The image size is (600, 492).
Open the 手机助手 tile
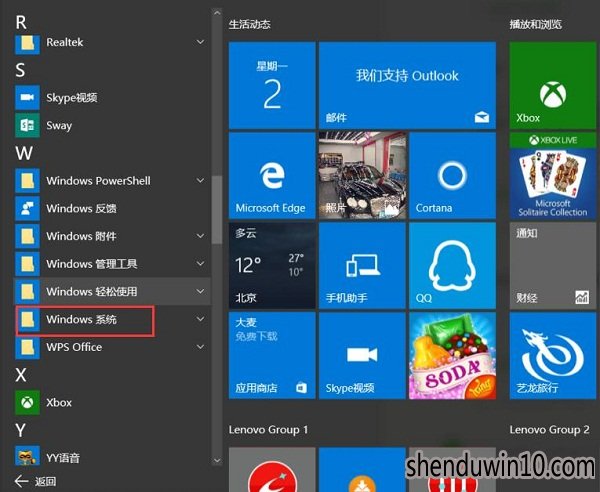click(x=362, y=266)
